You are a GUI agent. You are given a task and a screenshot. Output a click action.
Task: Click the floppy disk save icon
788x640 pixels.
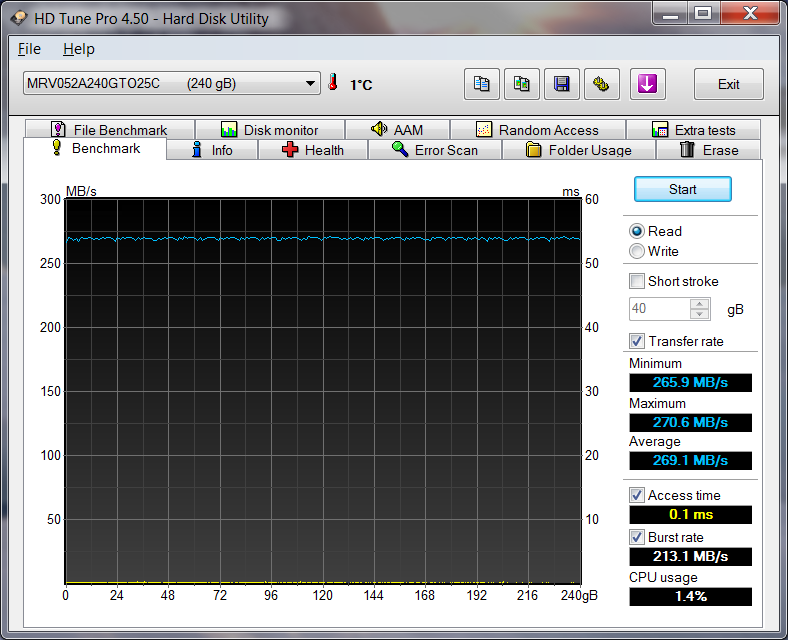click(x=562, y=84)
